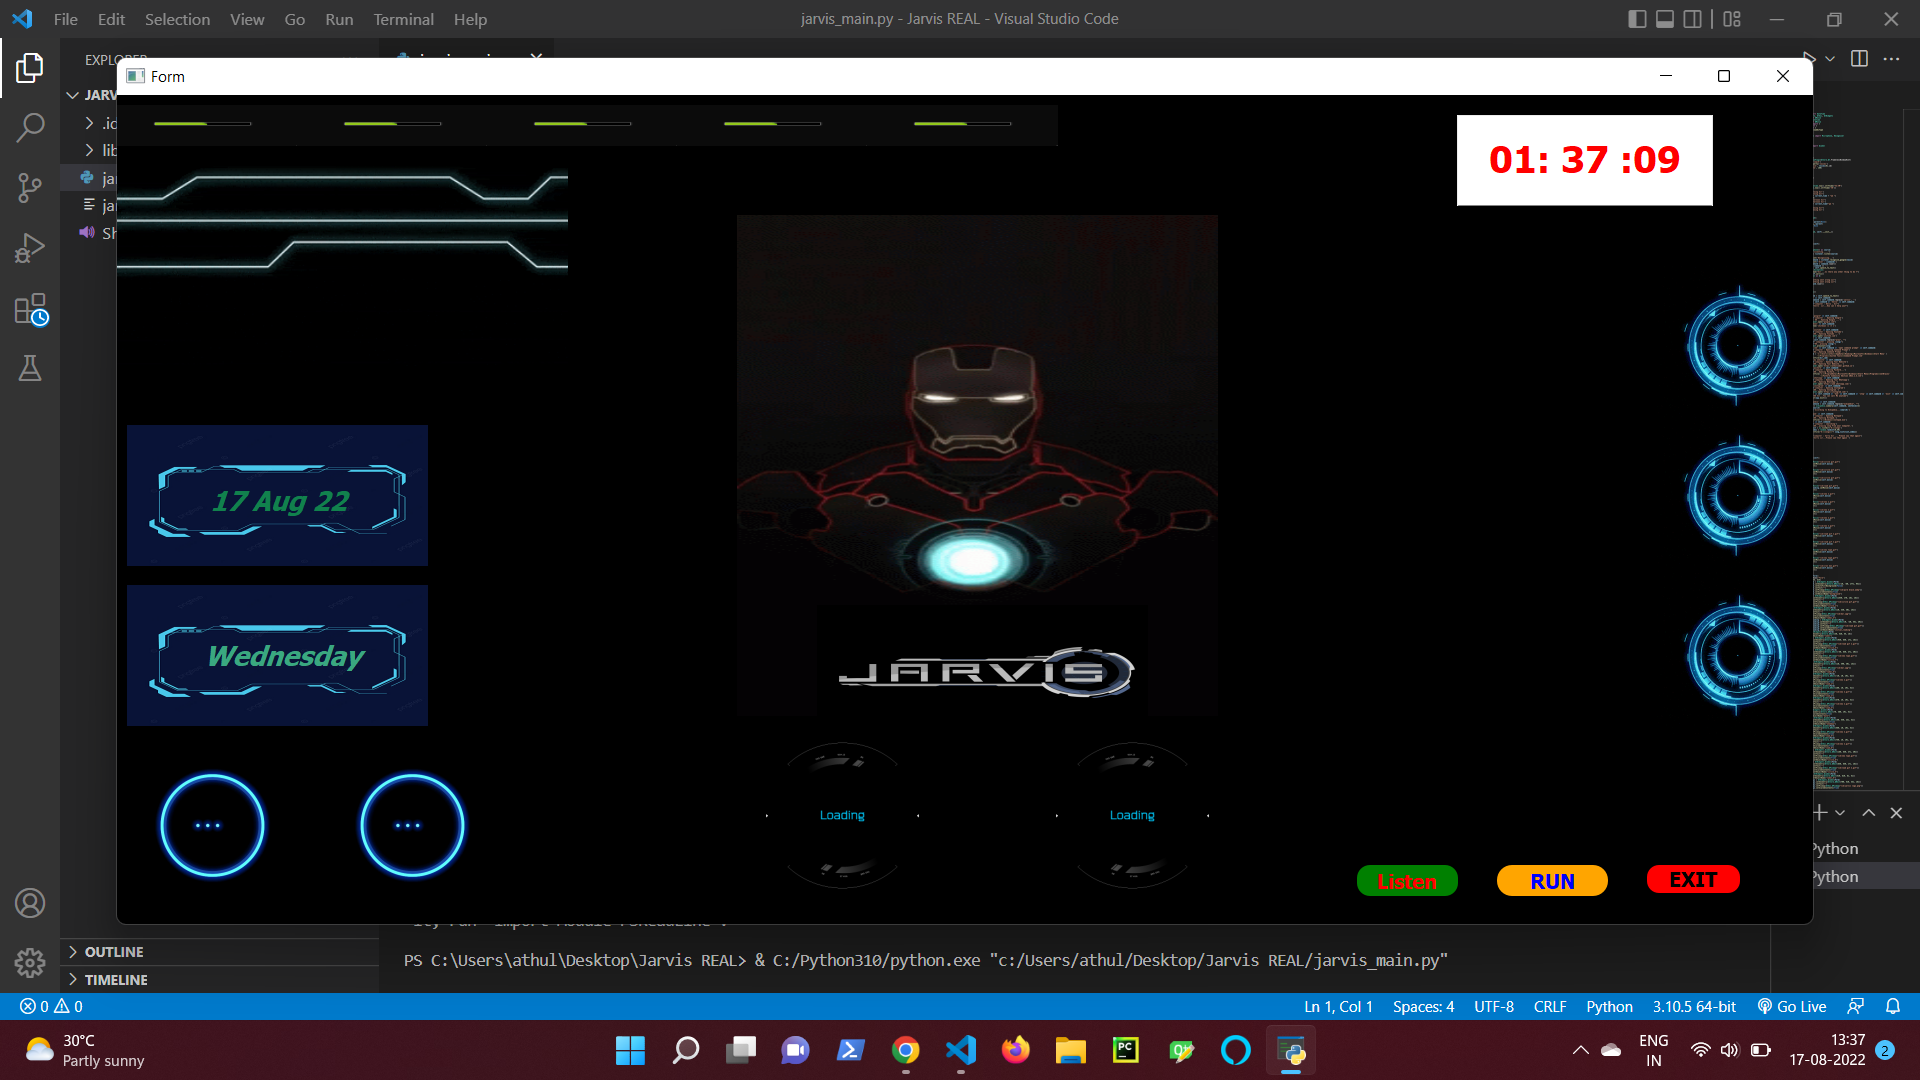Open new terminal dropdown chevron

1840,813
